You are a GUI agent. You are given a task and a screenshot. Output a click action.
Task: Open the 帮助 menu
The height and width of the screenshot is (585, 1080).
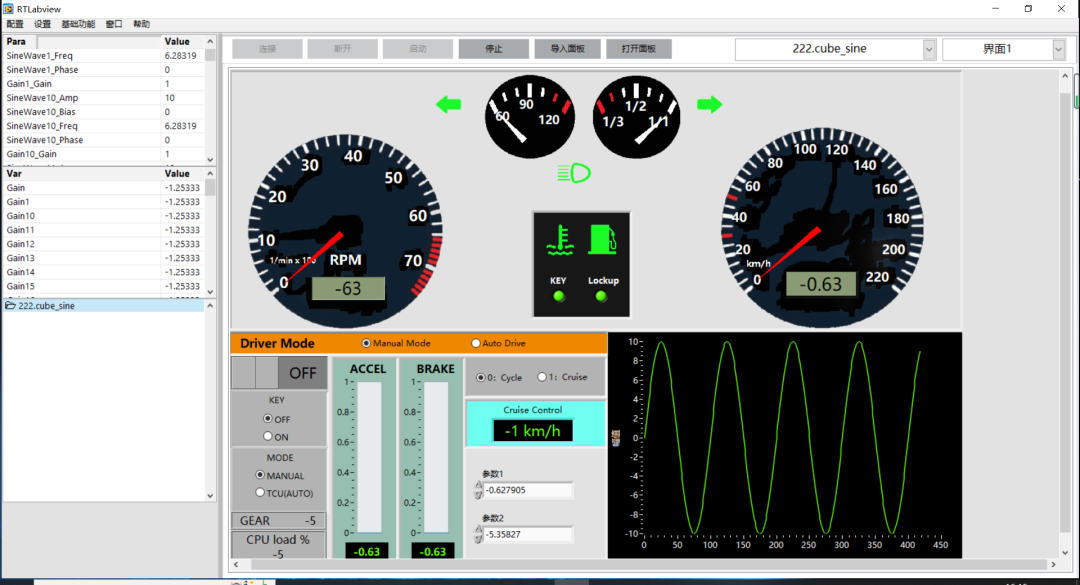tap(141, 24)
